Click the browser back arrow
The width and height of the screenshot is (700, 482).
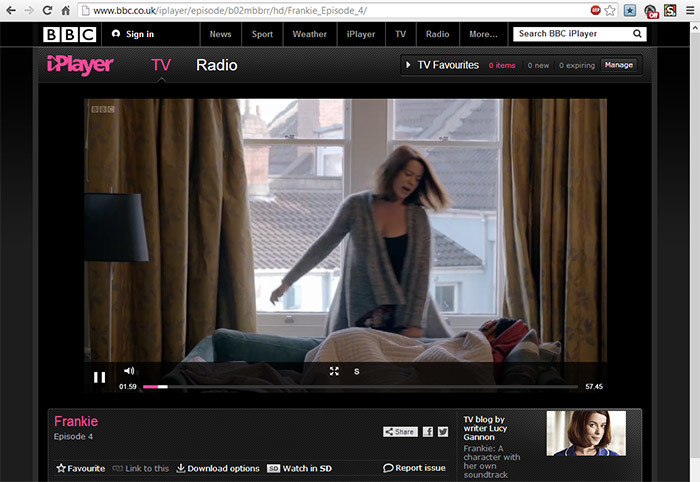(x=11, y=10)
